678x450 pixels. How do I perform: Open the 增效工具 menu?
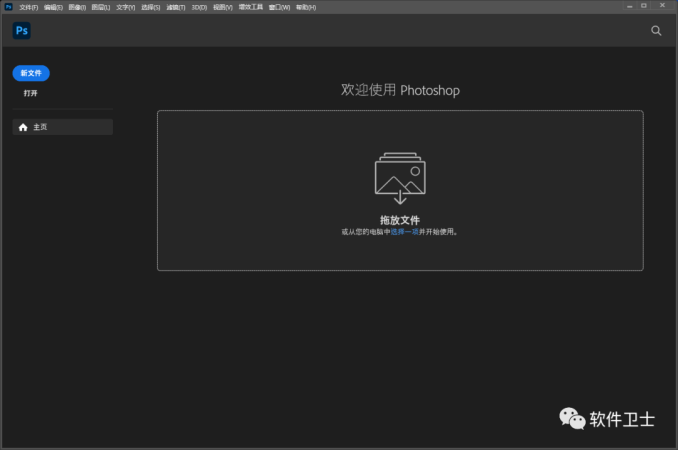251,7
